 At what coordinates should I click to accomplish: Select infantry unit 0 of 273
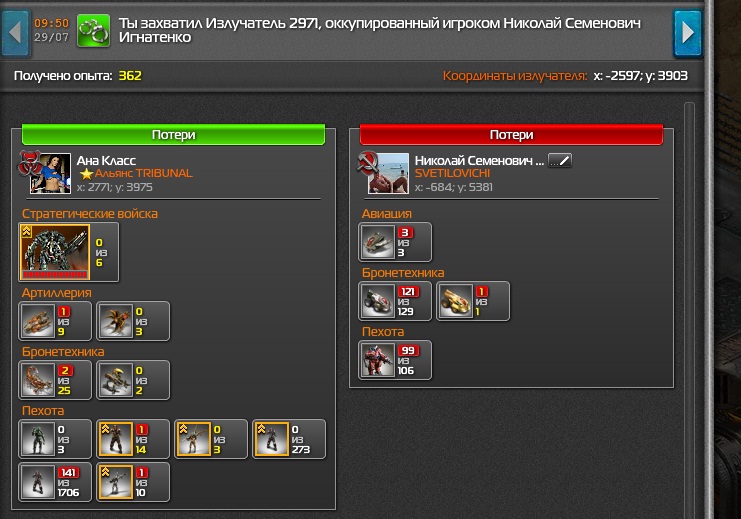(289, 439)
